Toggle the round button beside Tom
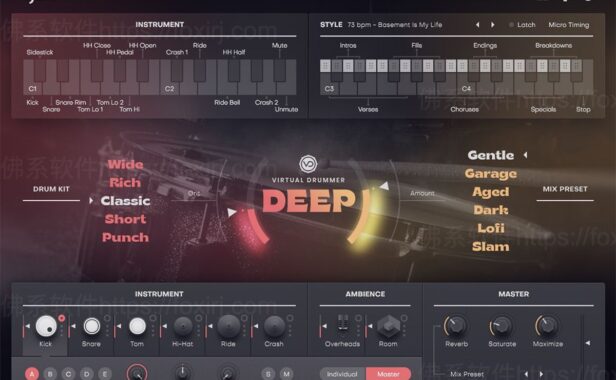 153,318
